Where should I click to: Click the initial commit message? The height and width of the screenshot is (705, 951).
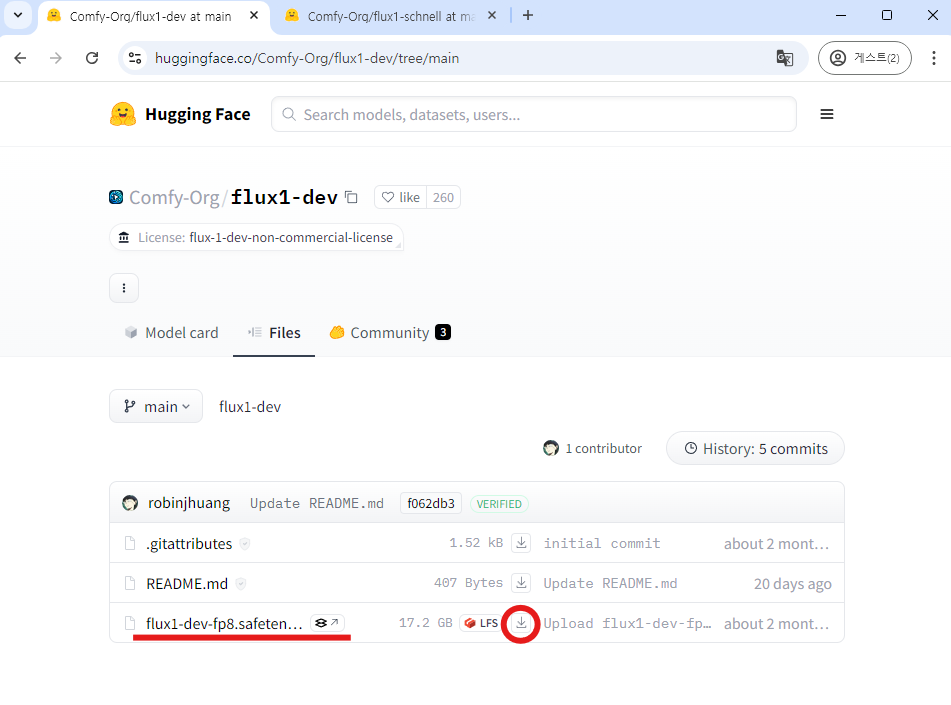coord(602,543)
